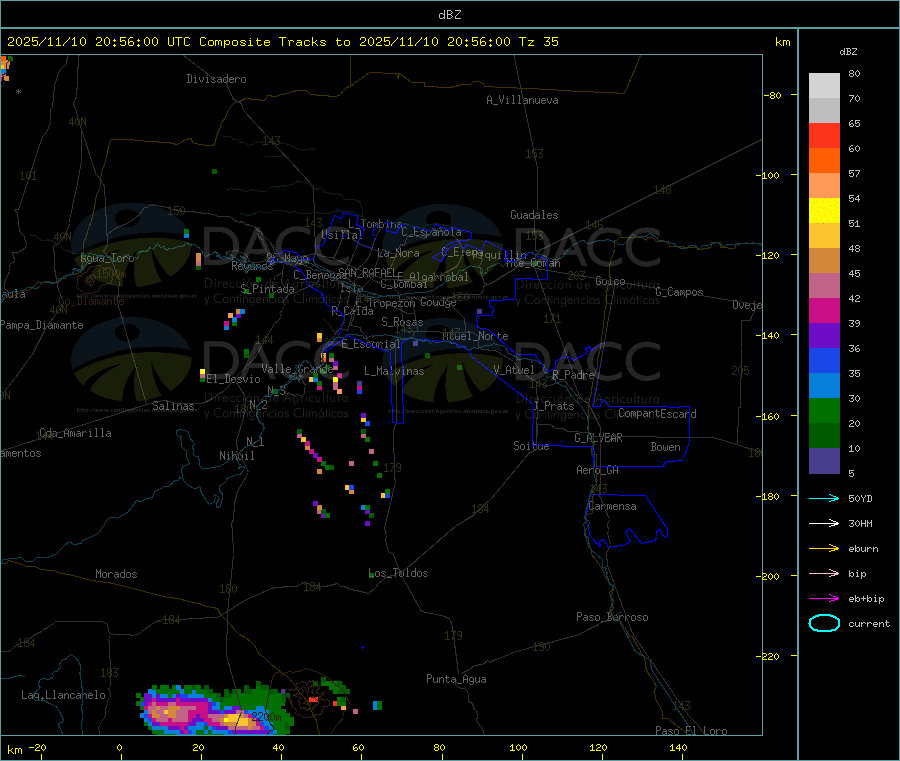Click the R_Padre place label
900x761 pixels.
pos(573,375)
